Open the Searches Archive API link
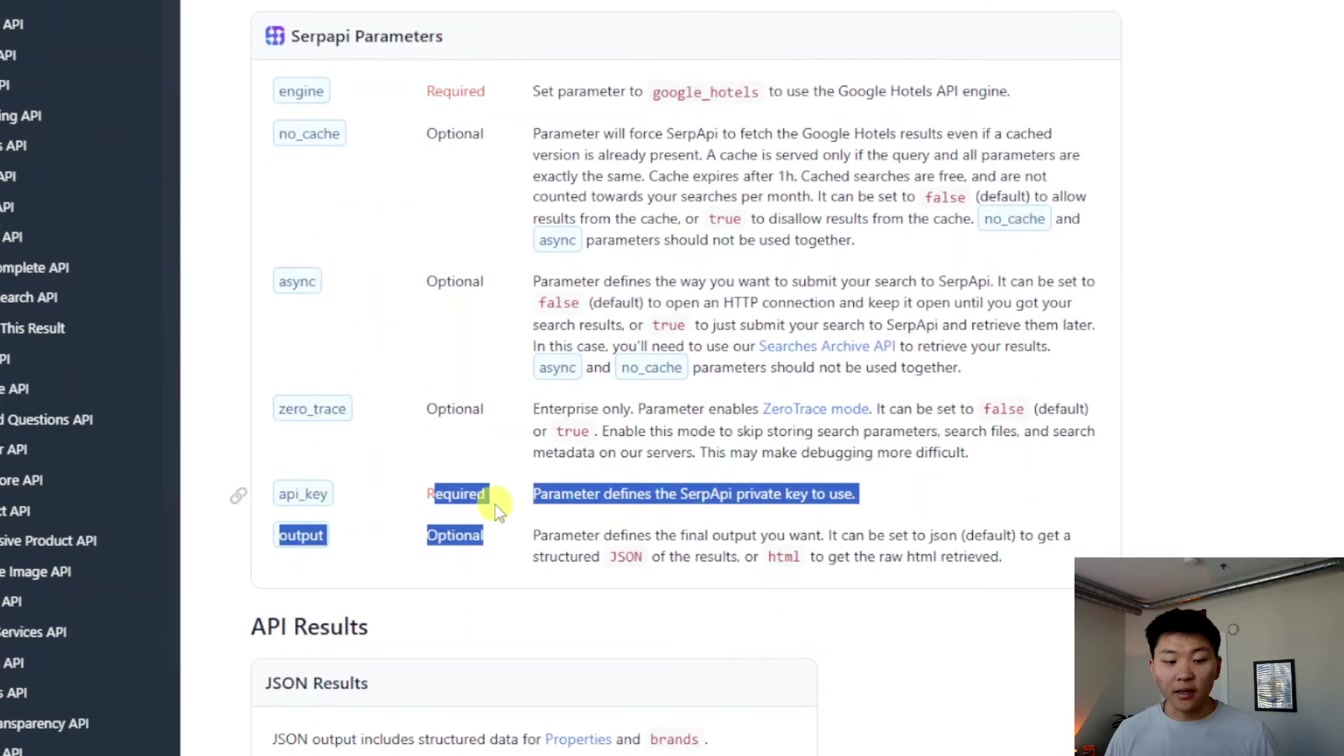 [x=827, y=346]
